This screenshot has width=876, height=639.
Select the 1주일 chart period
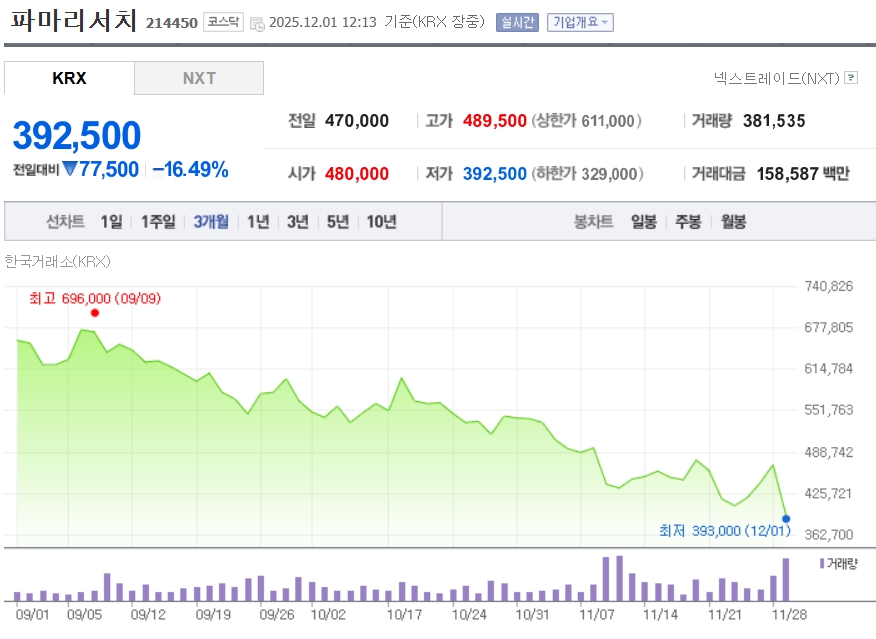(x=158, y=222)
